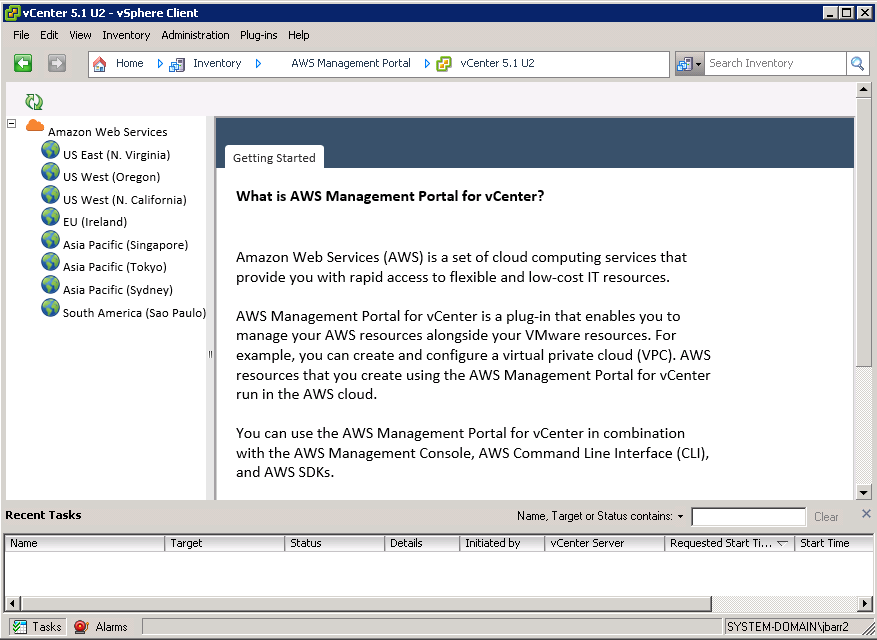The image size is (877, 640).
Task: Select the US East (N. Virginia) globe icon
Action: (51, 150)
